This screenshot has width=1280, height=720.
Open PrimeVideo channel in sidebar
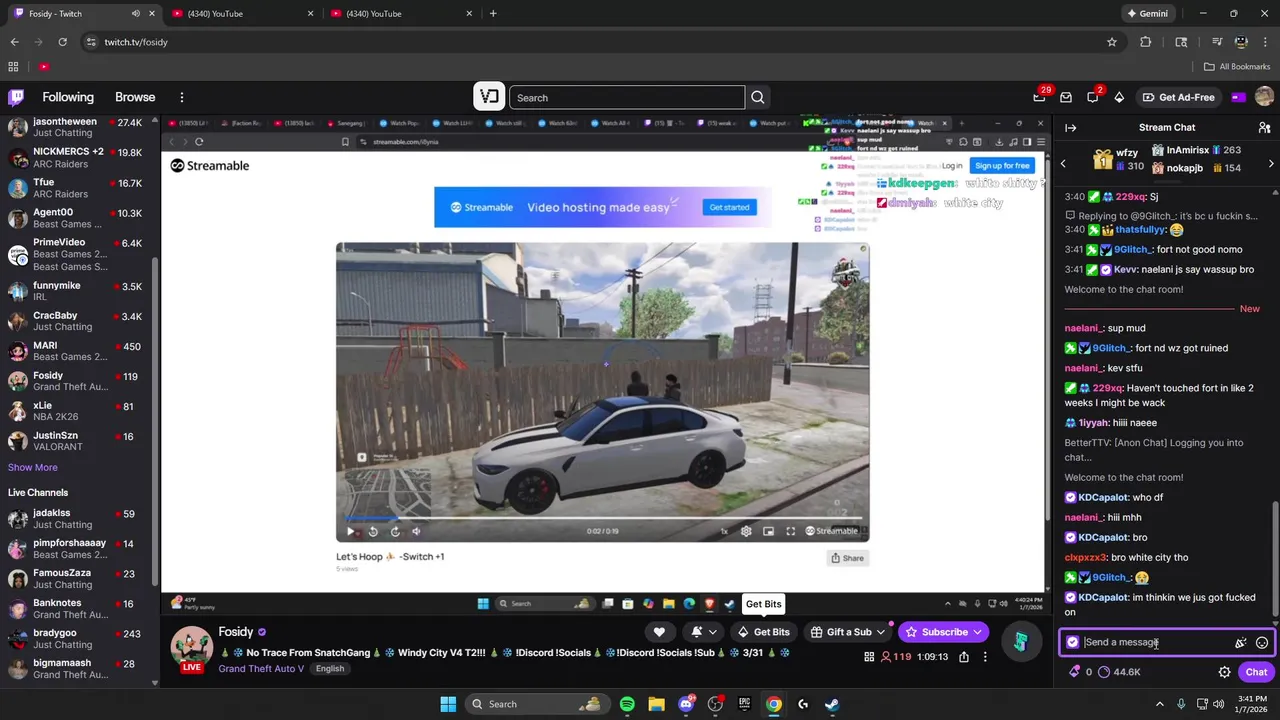[77, 254]
